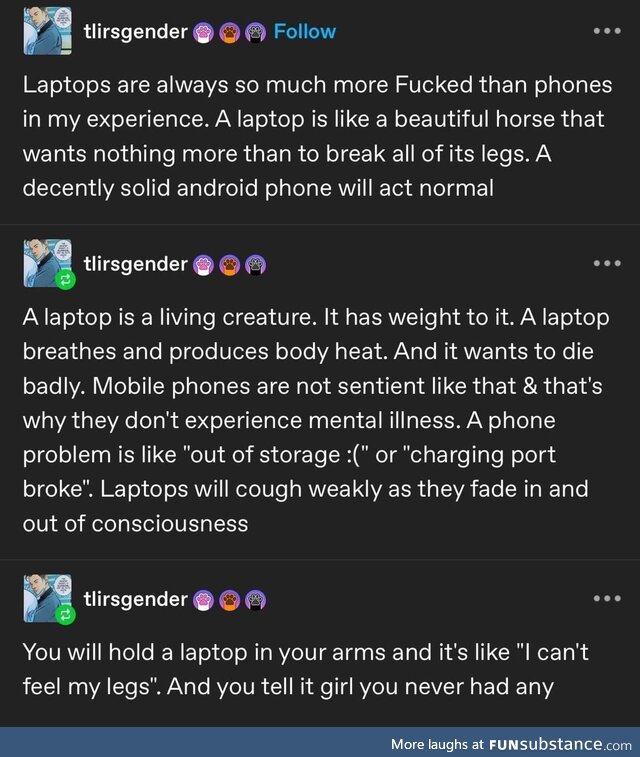Click the green reblog icon on third avatar

[65, 615]
